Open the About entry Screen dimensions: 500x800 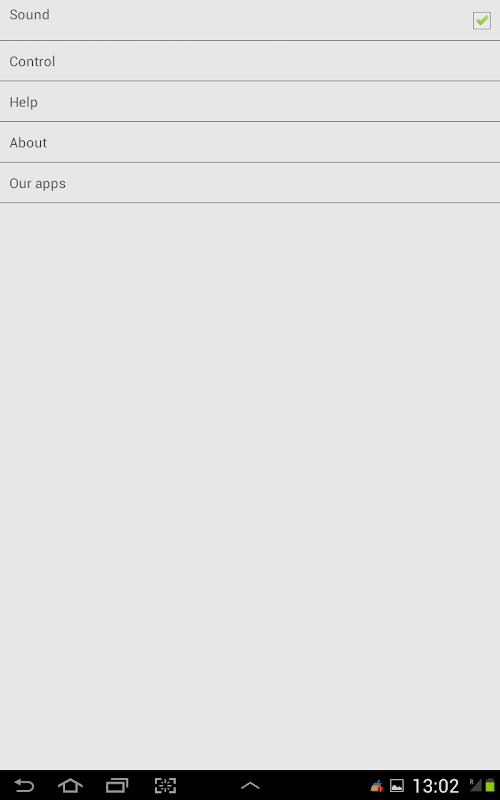[250, 142]
